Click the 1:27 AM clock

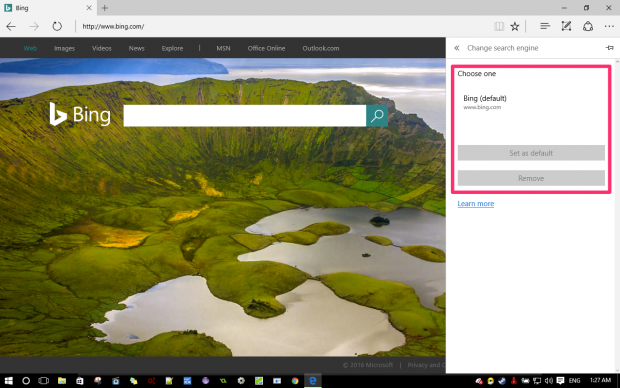(x=601, y=380)
